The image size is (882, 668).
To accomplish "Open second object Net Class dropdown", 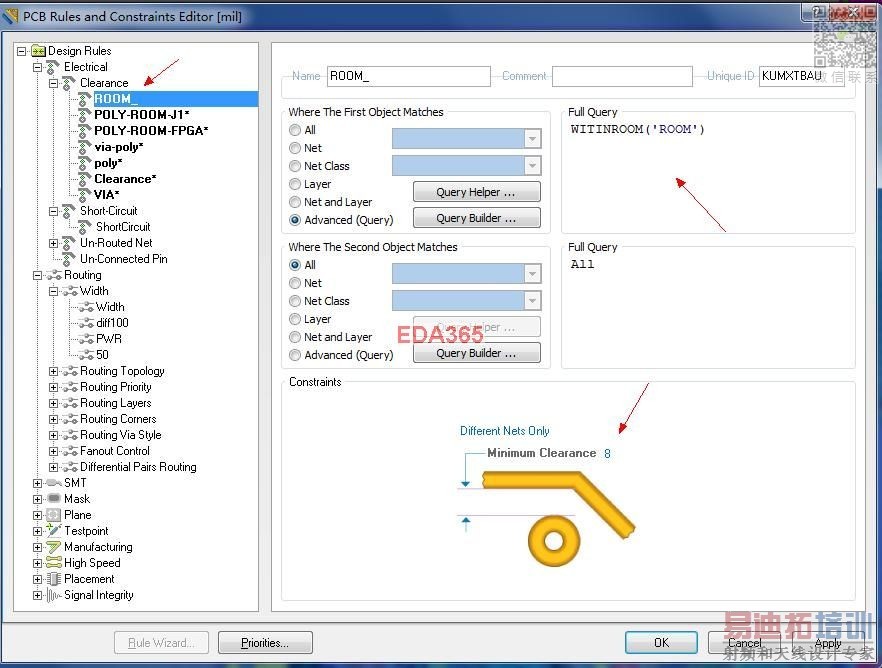I will (532, 301).
